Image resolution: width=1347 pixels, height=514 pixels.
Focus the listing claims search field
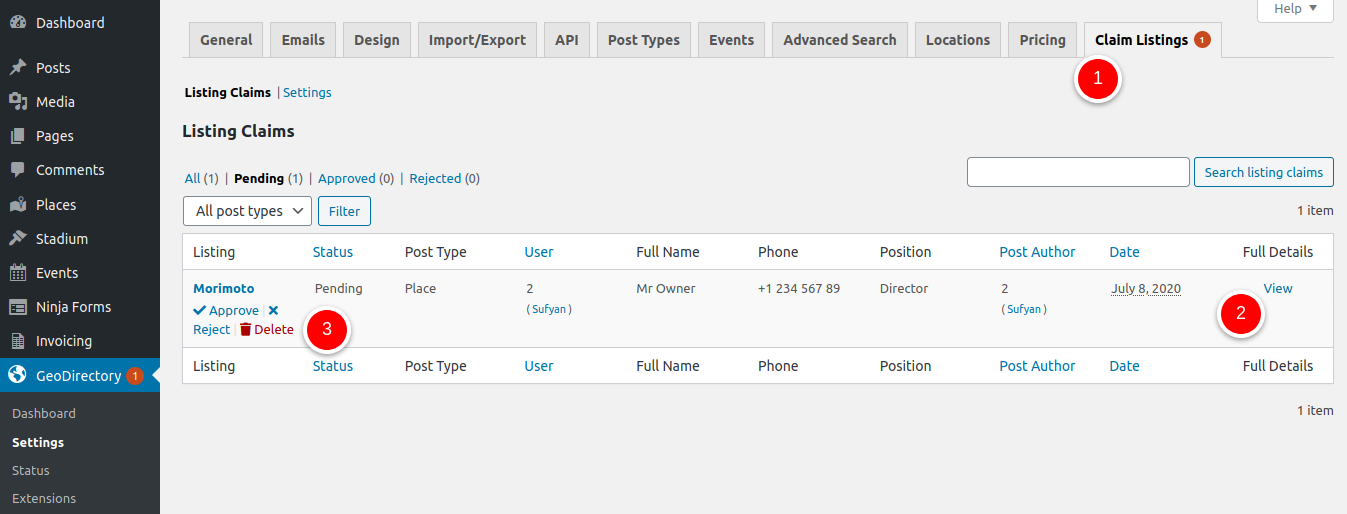pos(1078,172)
